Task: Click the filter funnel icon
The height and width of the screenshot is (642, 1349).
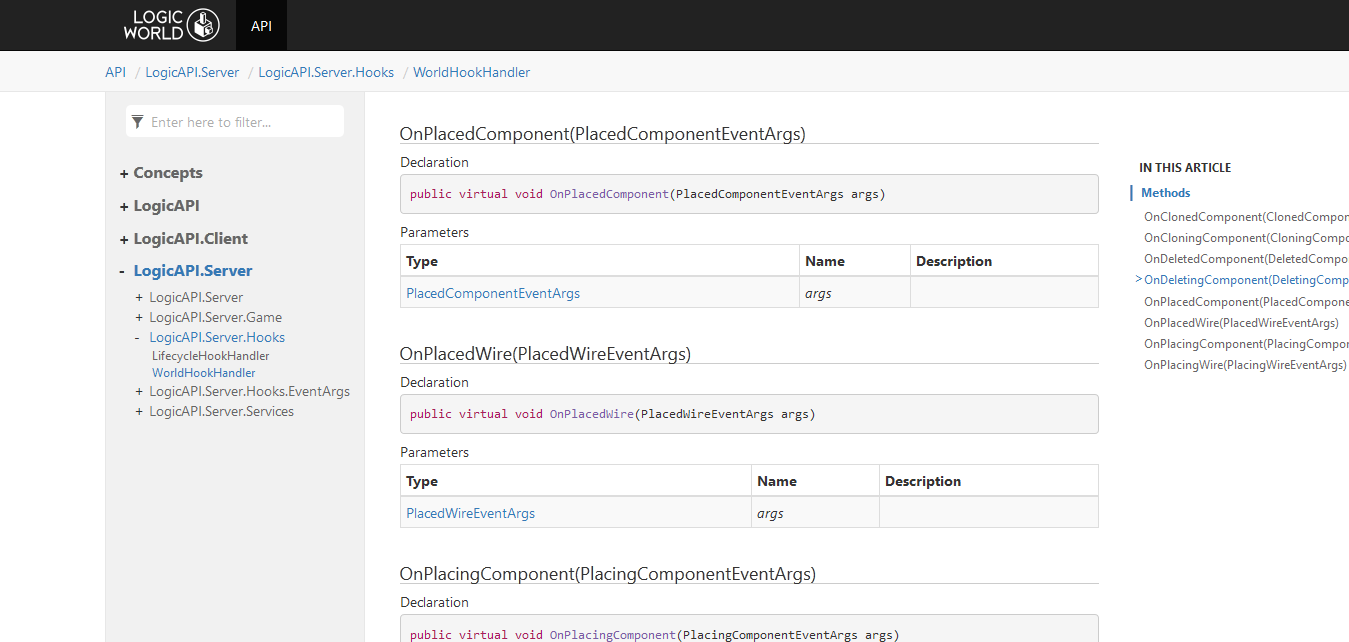Action: coord(138,122)
